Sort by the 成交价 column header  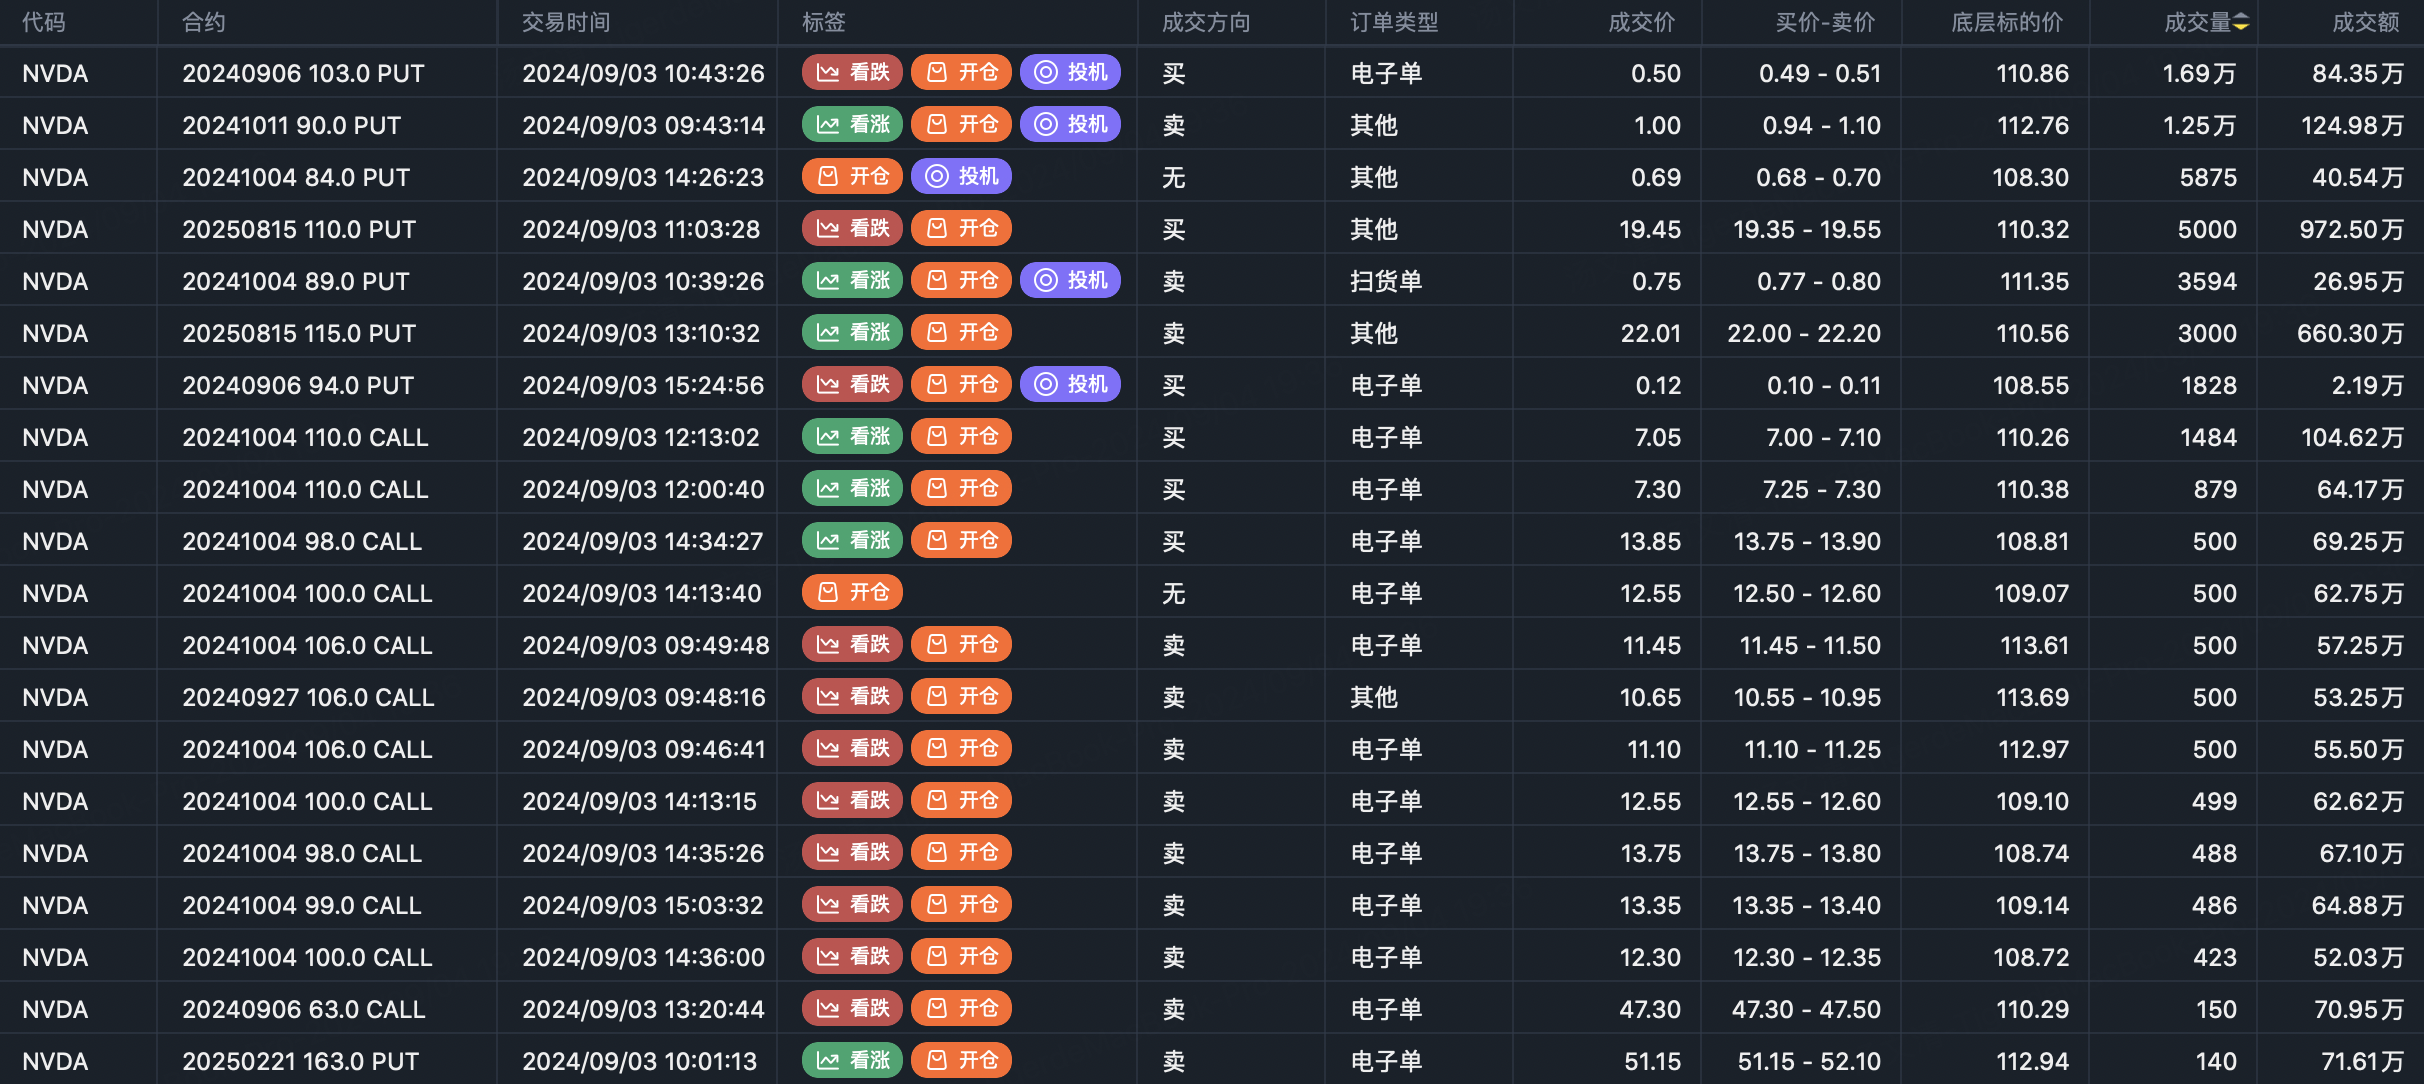1641,23
